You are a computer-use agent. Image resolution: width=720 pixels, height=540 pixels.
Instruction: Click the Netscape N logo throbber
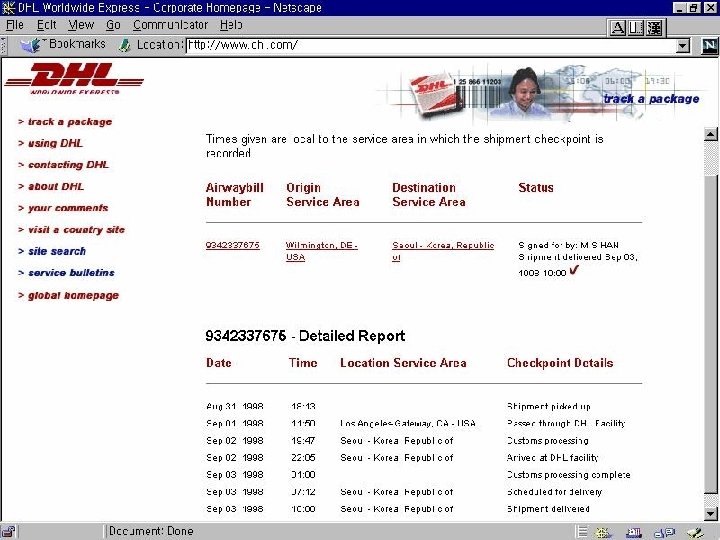click(x=709, y=45)
